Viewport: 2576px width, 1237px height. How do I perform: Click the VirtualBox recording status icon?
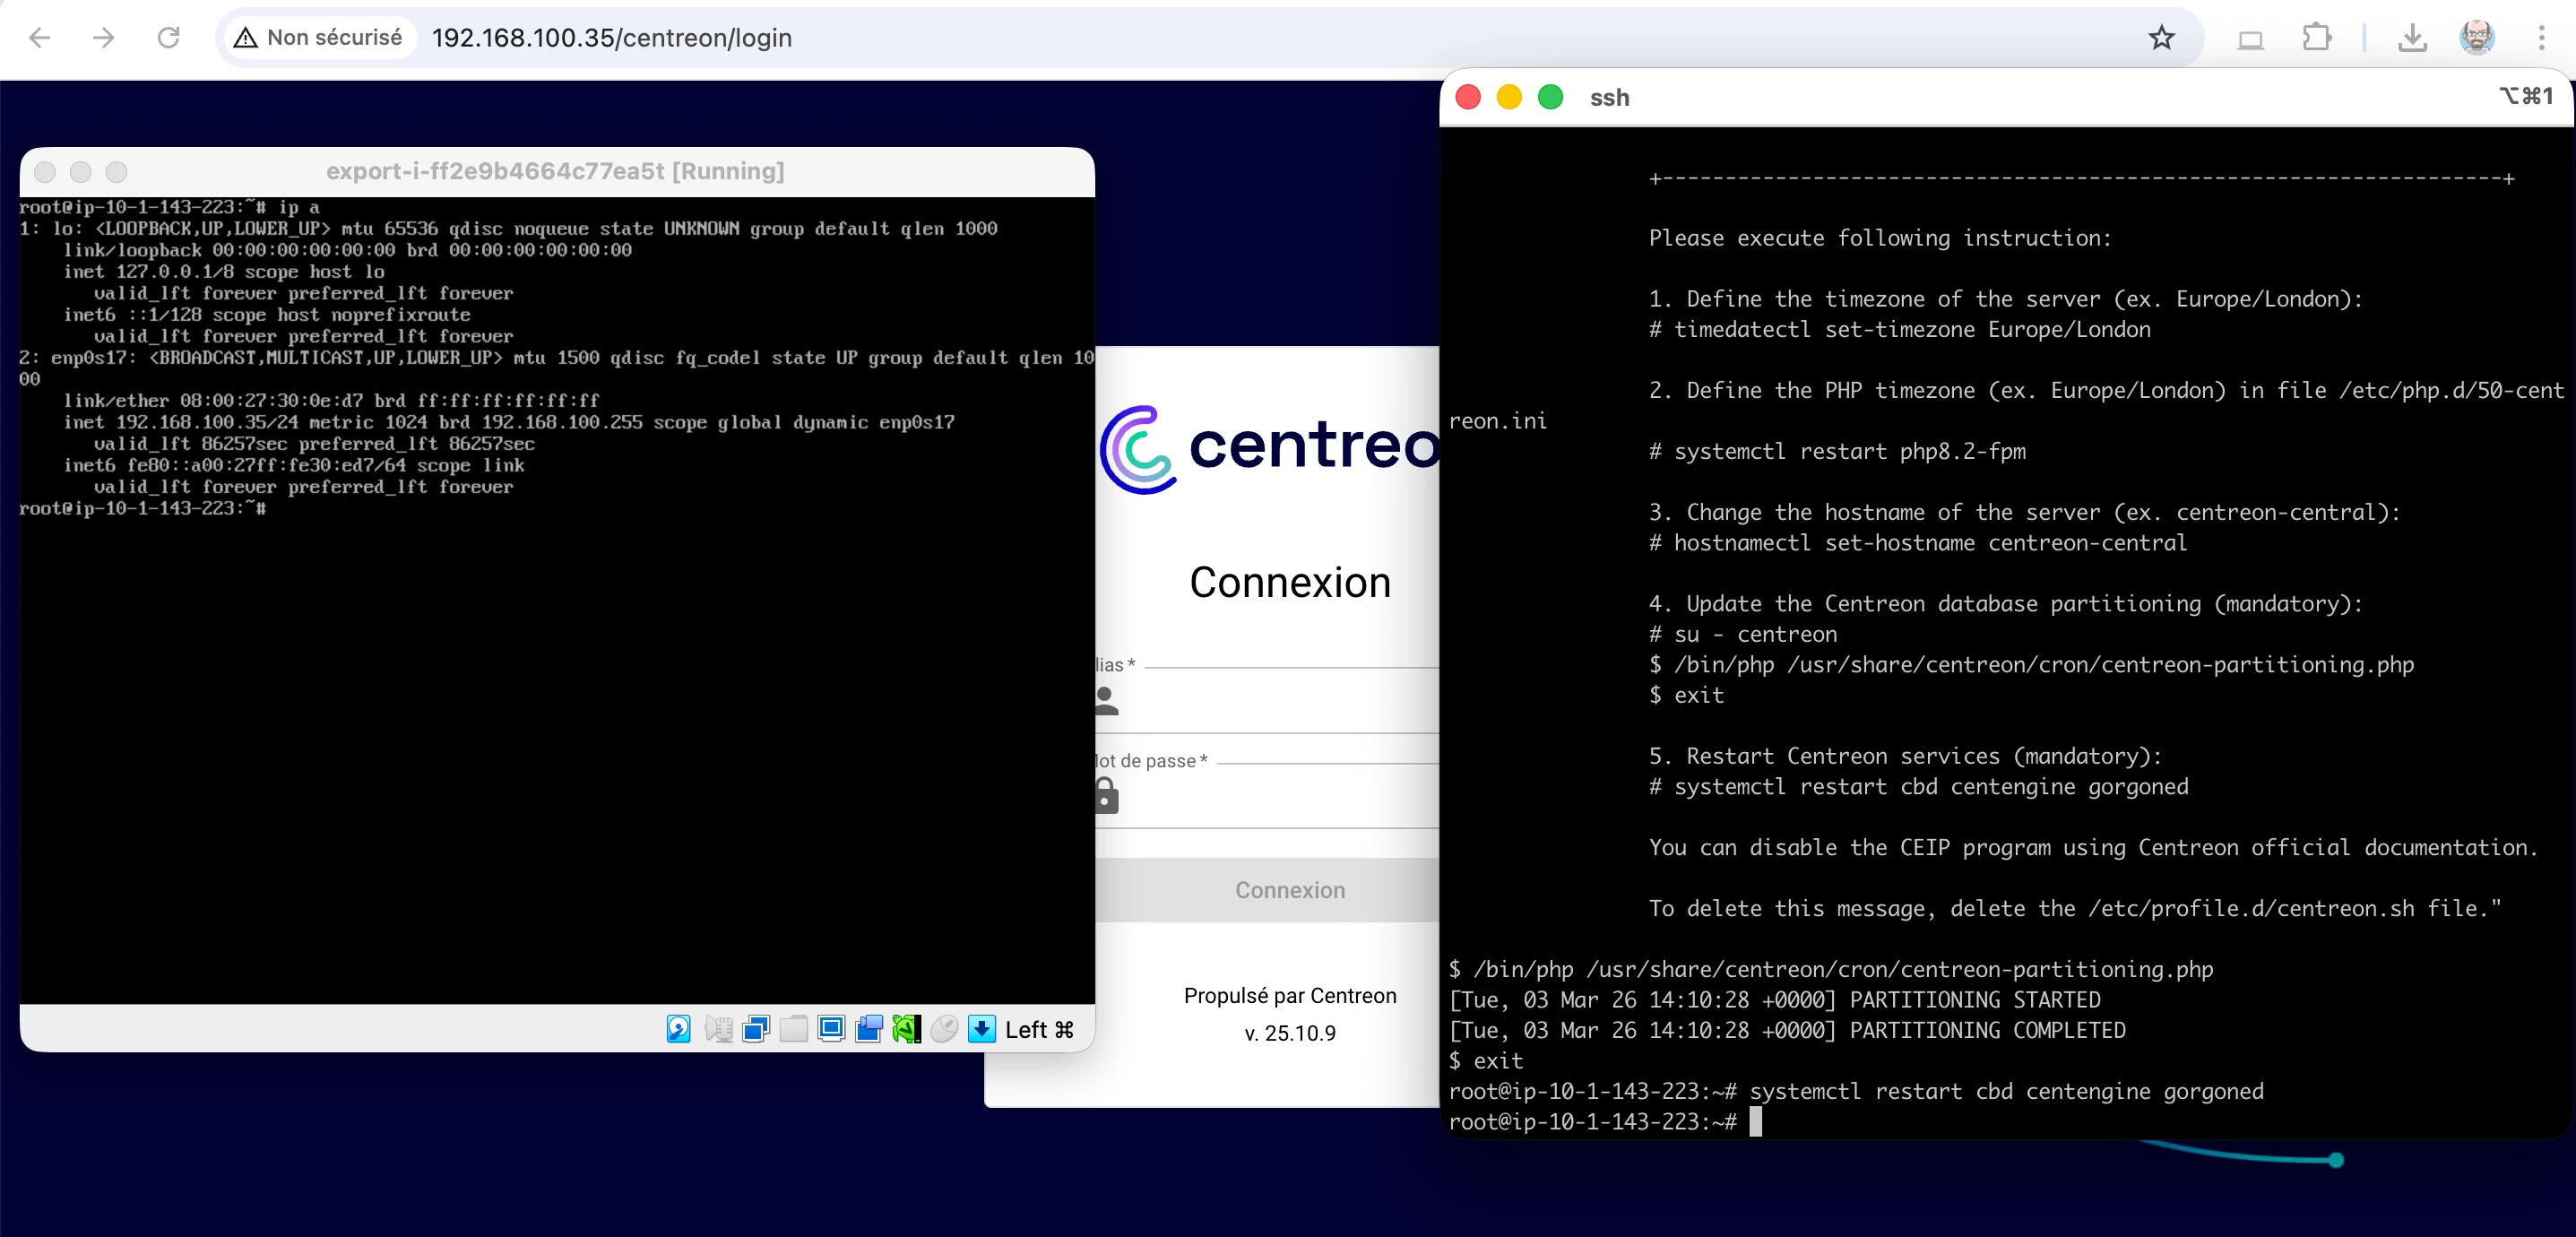click(x=869, y=1029)
